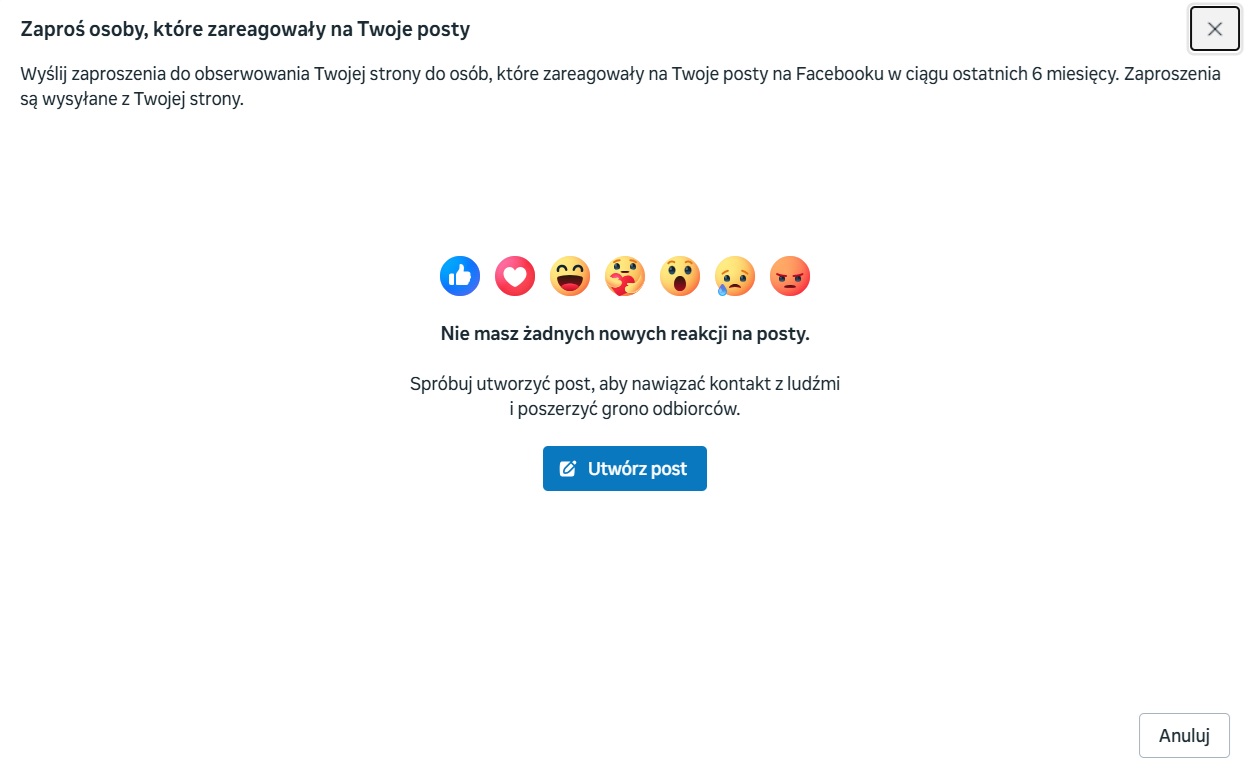Select the red heart Love reaction icon
Screen dimensions: 1247x765
pos(515,276)
